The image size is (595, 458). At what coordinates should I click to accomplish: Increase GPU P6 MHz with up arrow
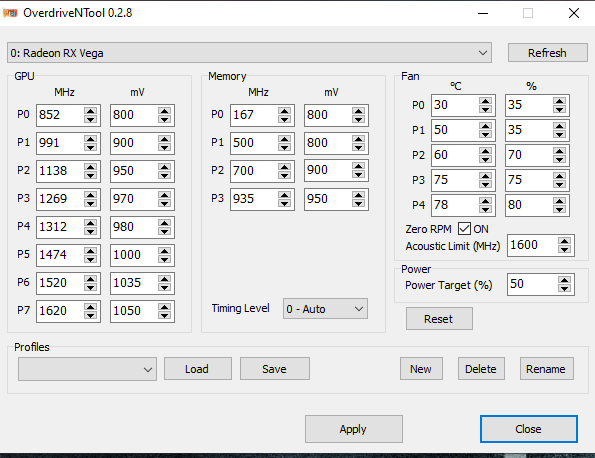tap(90, 279)
